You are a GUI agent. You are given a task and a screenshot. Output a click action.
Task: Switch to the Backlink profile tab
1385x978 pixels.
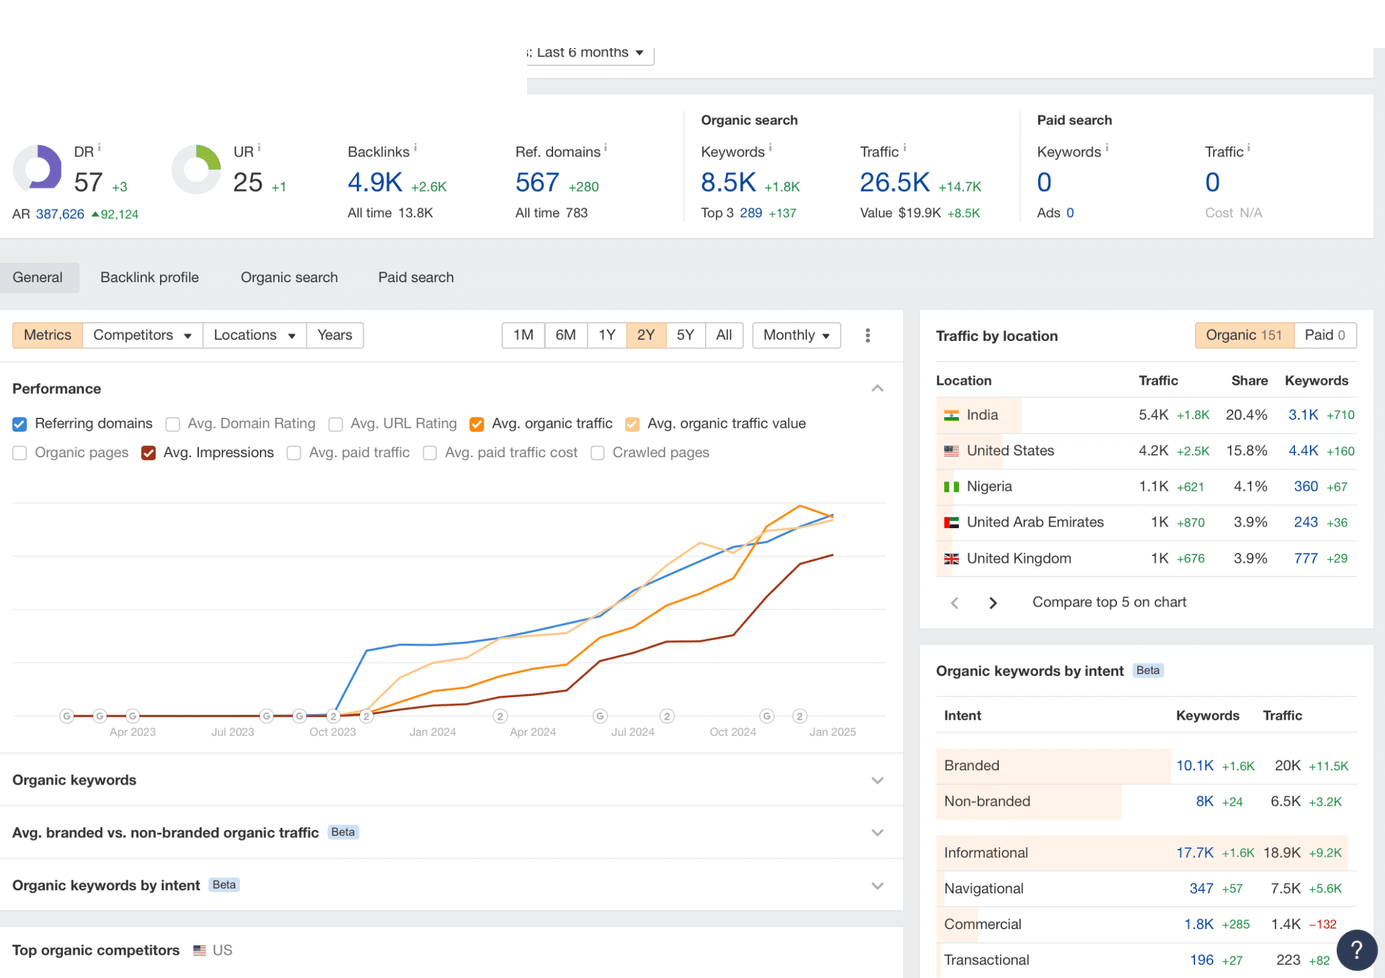(150, 277)
